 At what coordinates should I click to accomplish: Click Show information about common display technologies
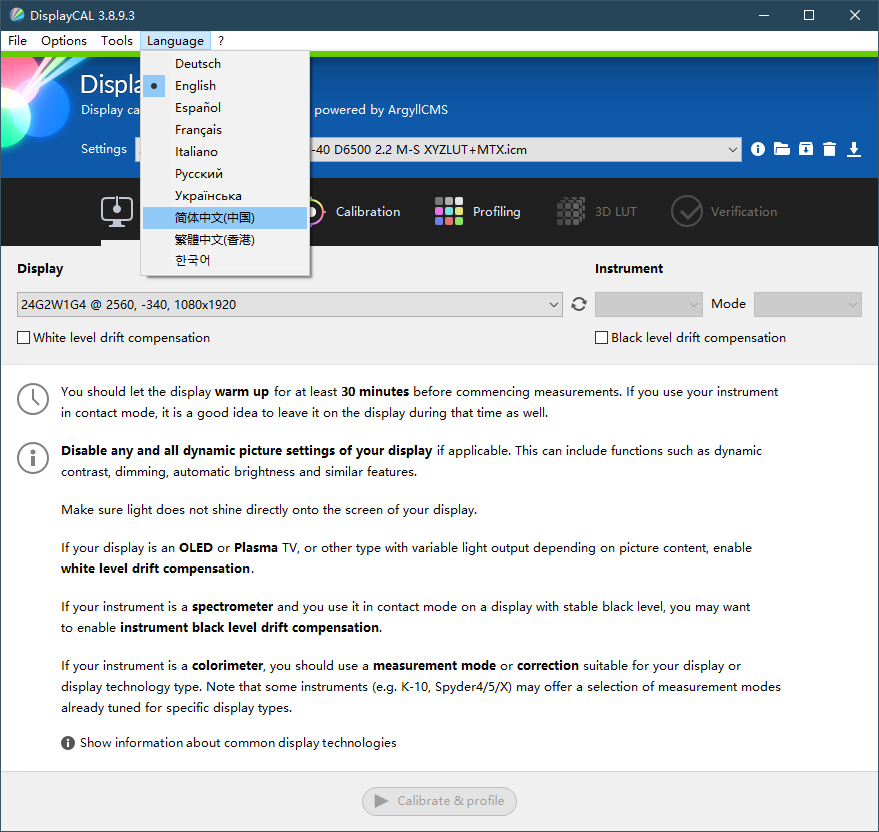[238, 742]
